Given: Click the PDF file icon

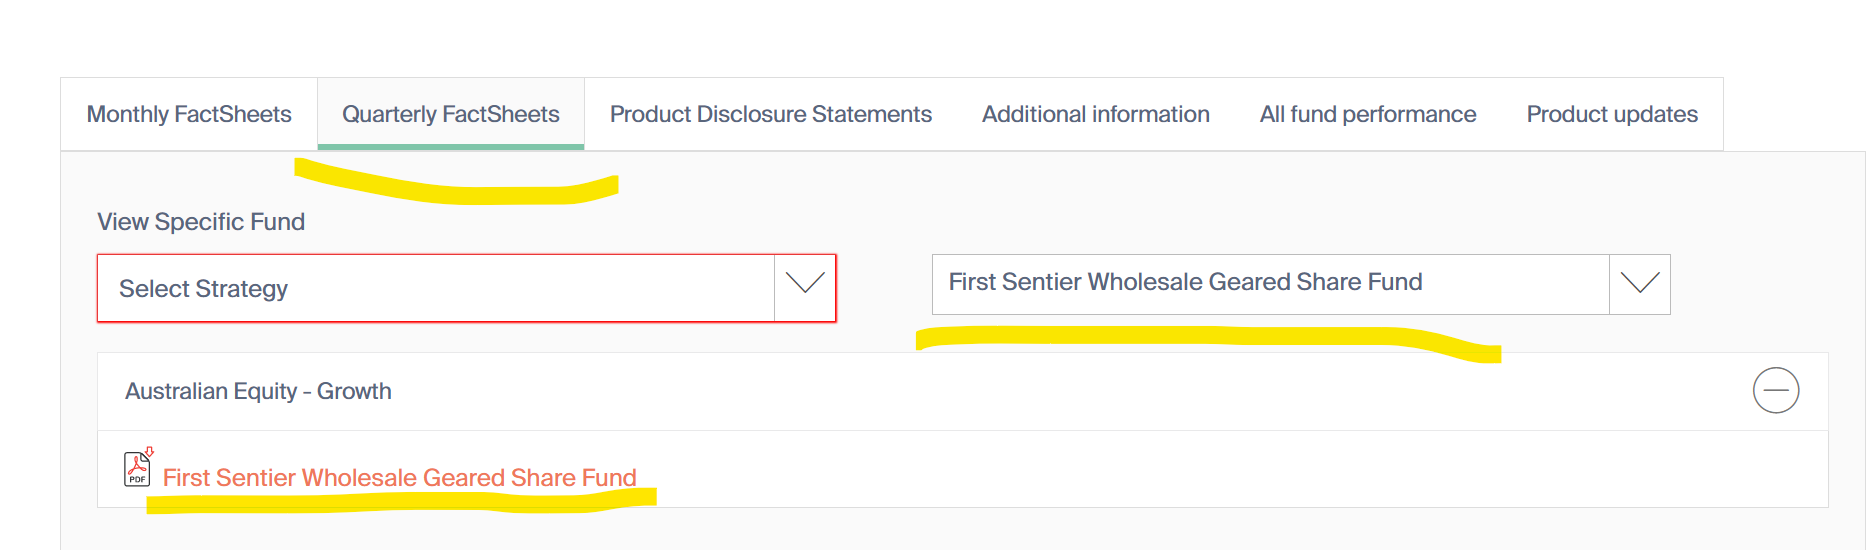Looking at the screenshot, I should [x=137, y=468].
